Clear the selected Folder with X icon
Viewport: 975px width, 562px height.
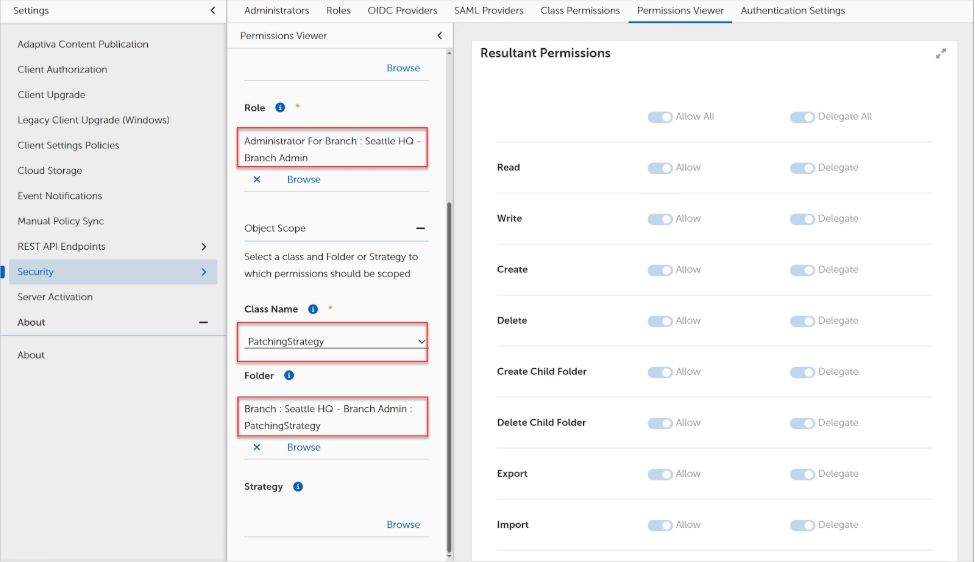click(x=257, y=447)
